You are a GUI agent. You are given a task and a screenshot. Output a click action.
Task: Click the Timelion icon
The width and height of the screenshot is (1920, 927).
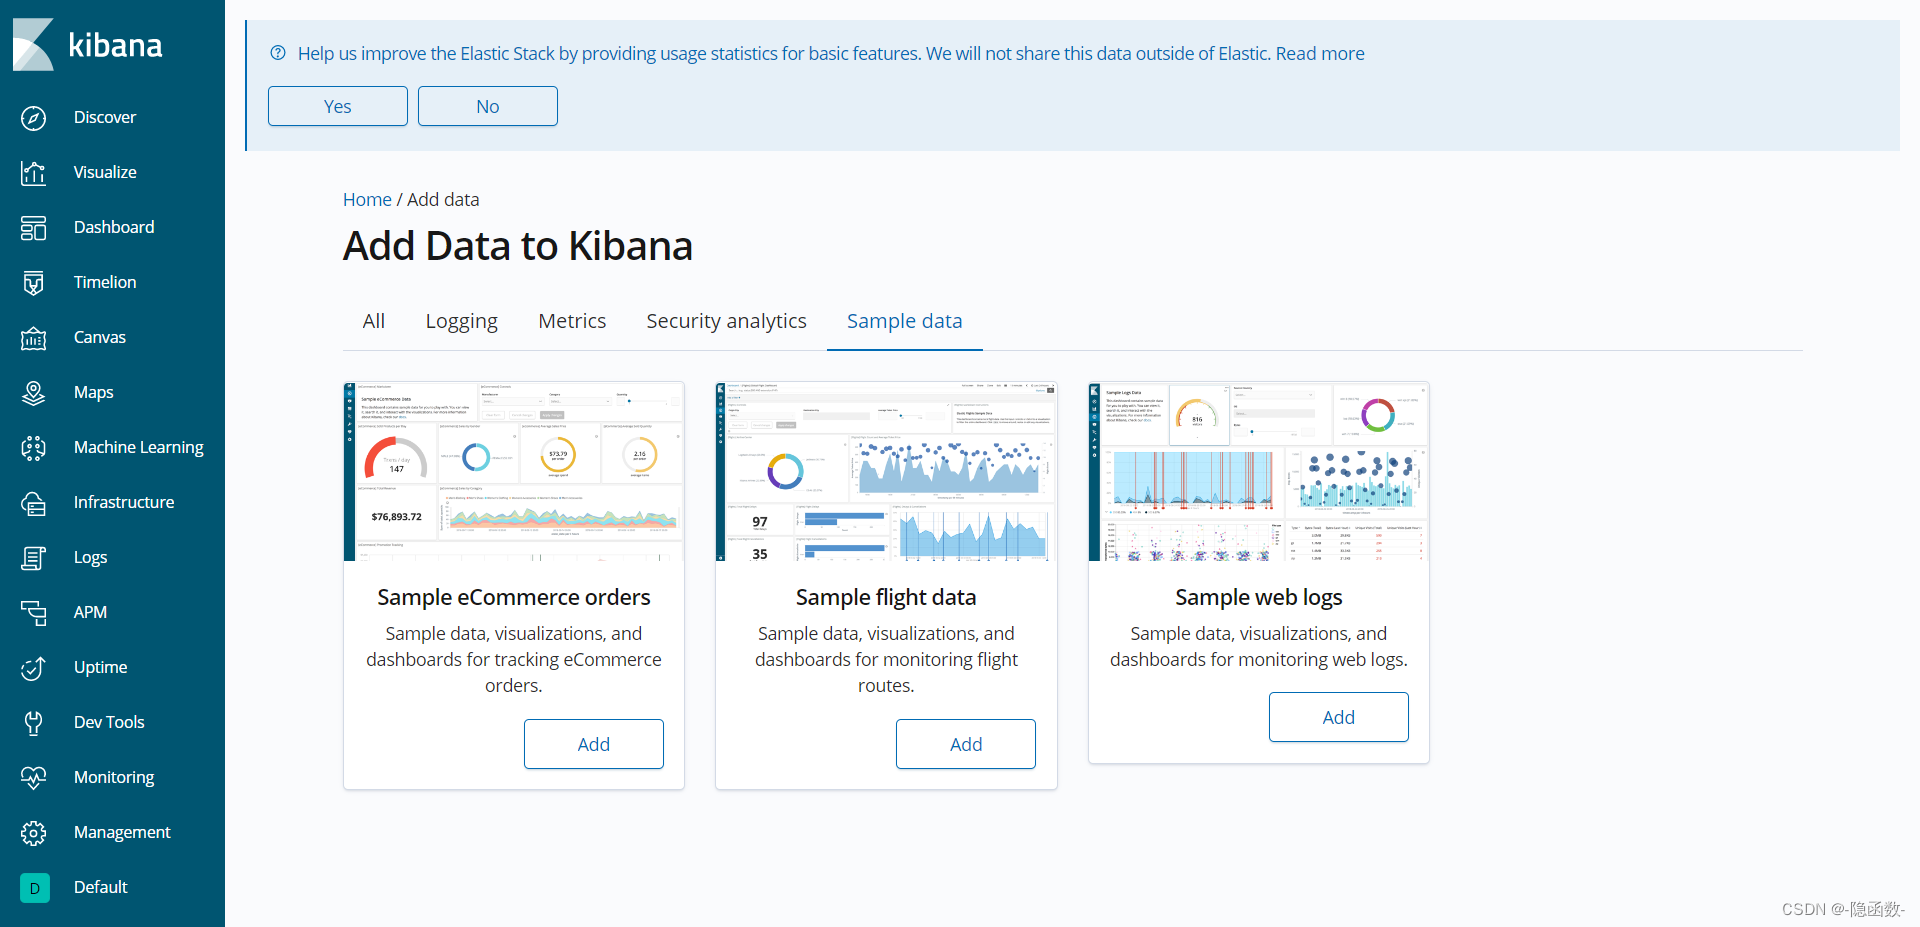tap(33, 283)
